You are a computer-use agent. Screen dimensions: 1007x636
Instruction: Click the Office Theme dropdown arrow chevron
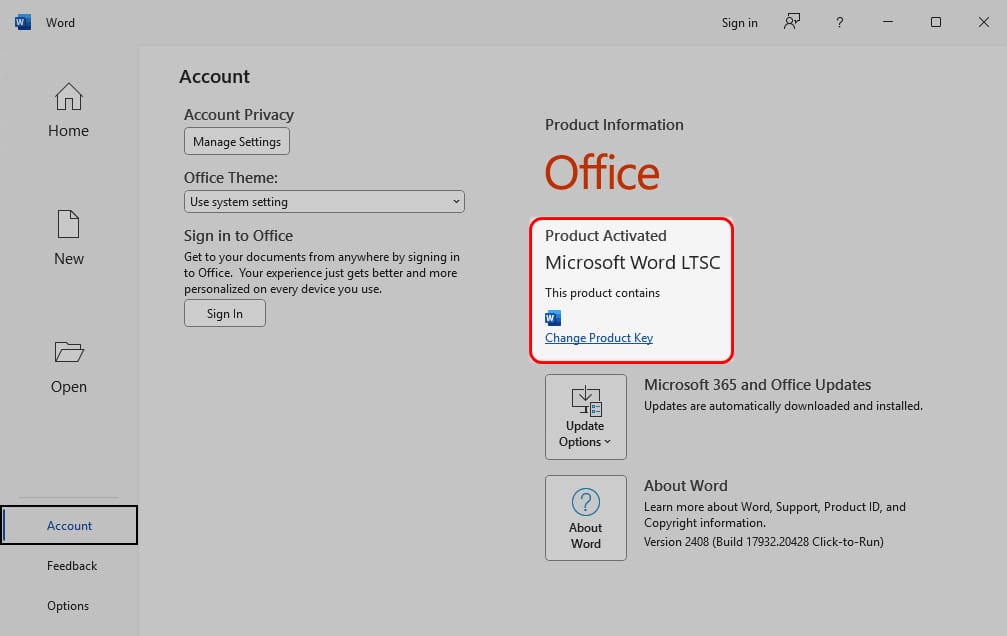456,202
